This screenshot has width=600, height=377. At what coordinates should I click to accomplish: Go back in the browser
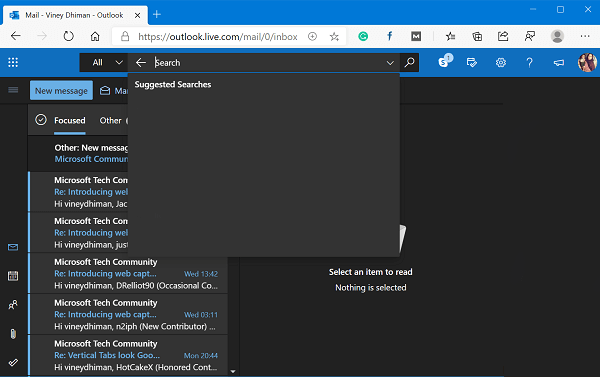[16, 36]
